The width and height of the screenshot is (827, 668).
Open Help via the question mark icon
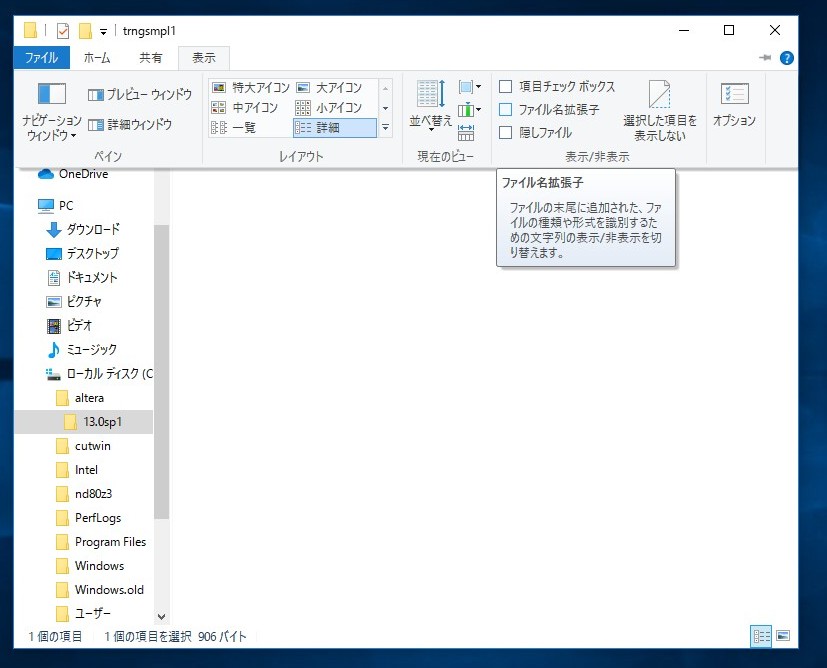click(786, 58)
